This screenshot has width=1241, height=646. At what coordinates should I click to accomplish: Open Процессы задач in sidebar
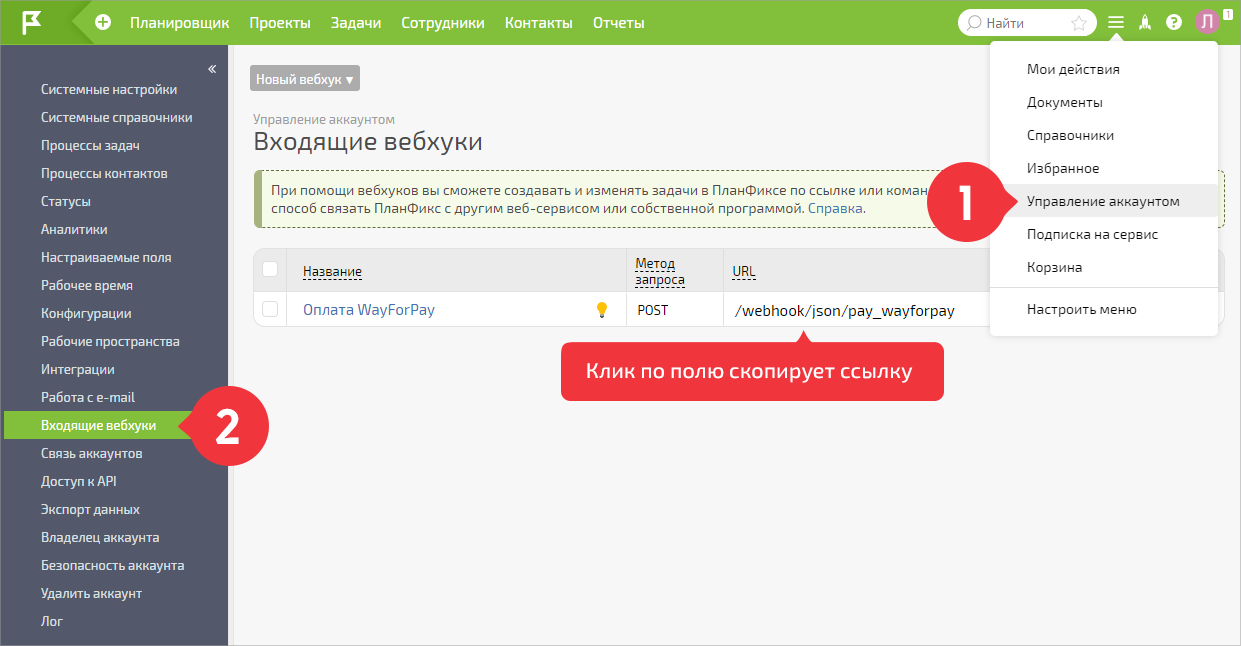pyautogui.click(x=90, y=145)
